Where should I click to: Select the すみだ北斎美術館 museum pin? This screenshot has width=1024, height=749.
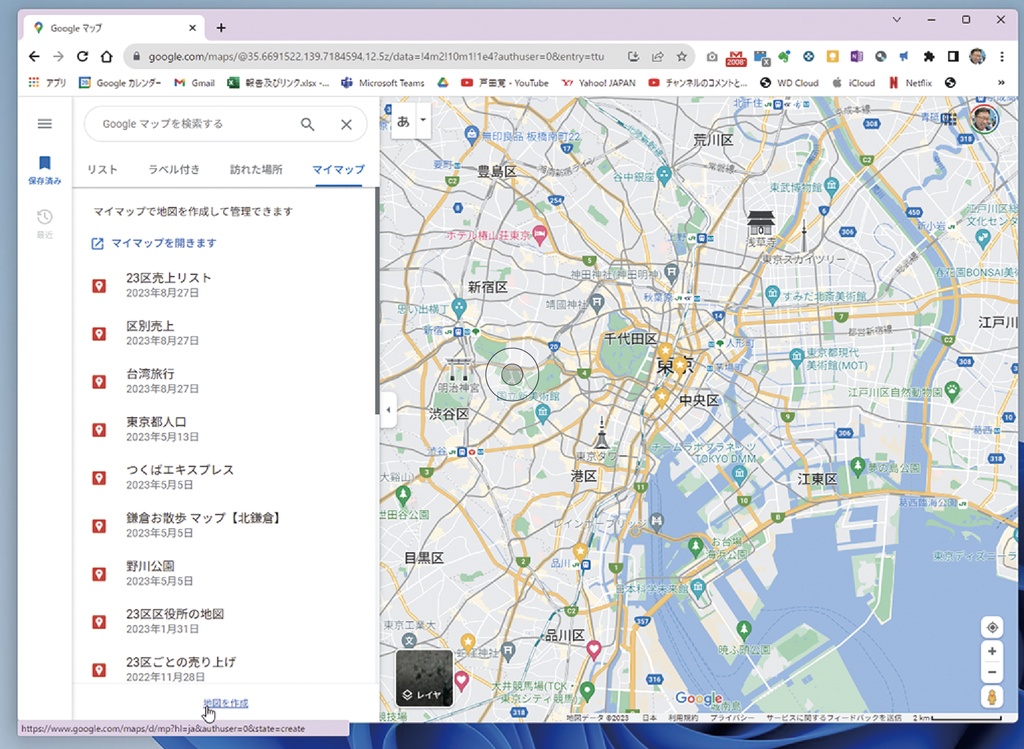tap(773, 293)
